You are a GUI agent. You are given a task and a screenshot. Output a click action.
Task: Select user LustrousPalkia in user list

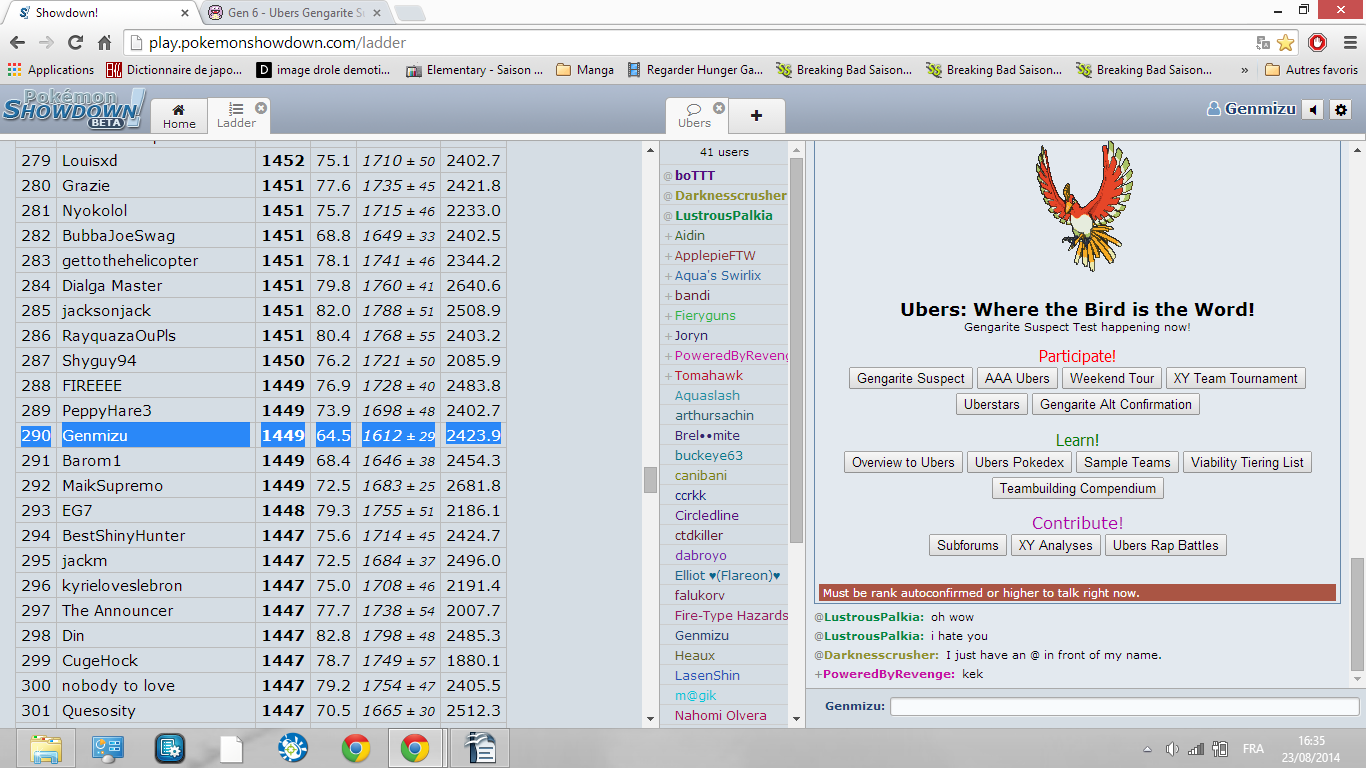[724, 215]
